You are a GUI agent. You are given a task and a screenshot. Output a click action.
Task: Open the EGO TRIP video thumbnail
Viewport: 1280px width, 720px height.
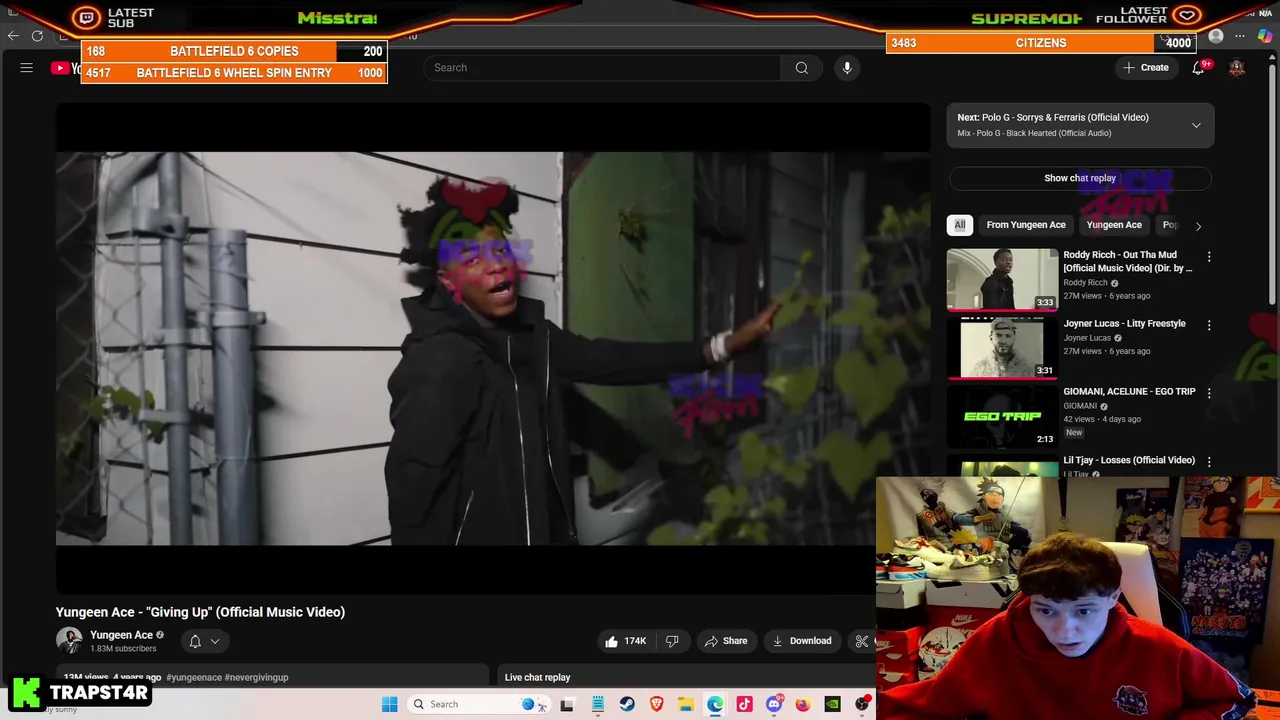click(1002, 415)
